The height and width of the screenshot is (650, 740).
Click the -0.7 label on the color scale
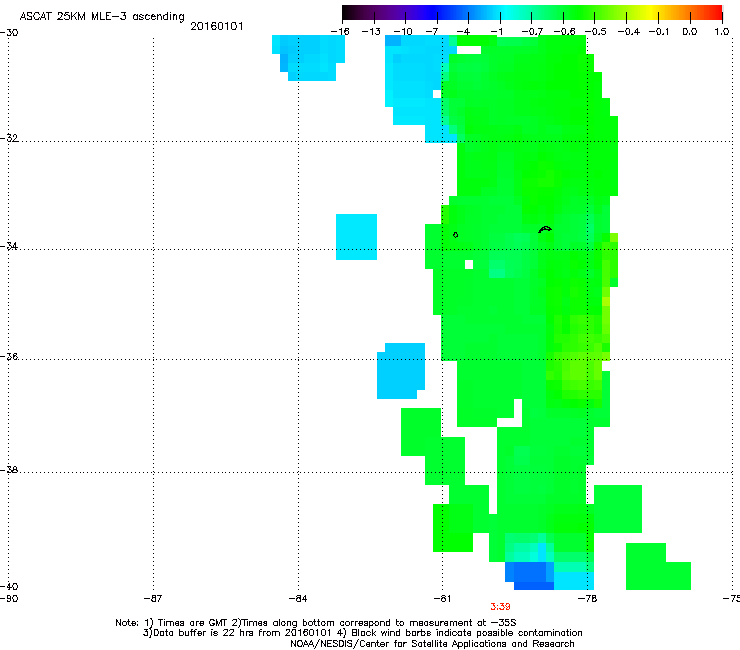(532, 32)
